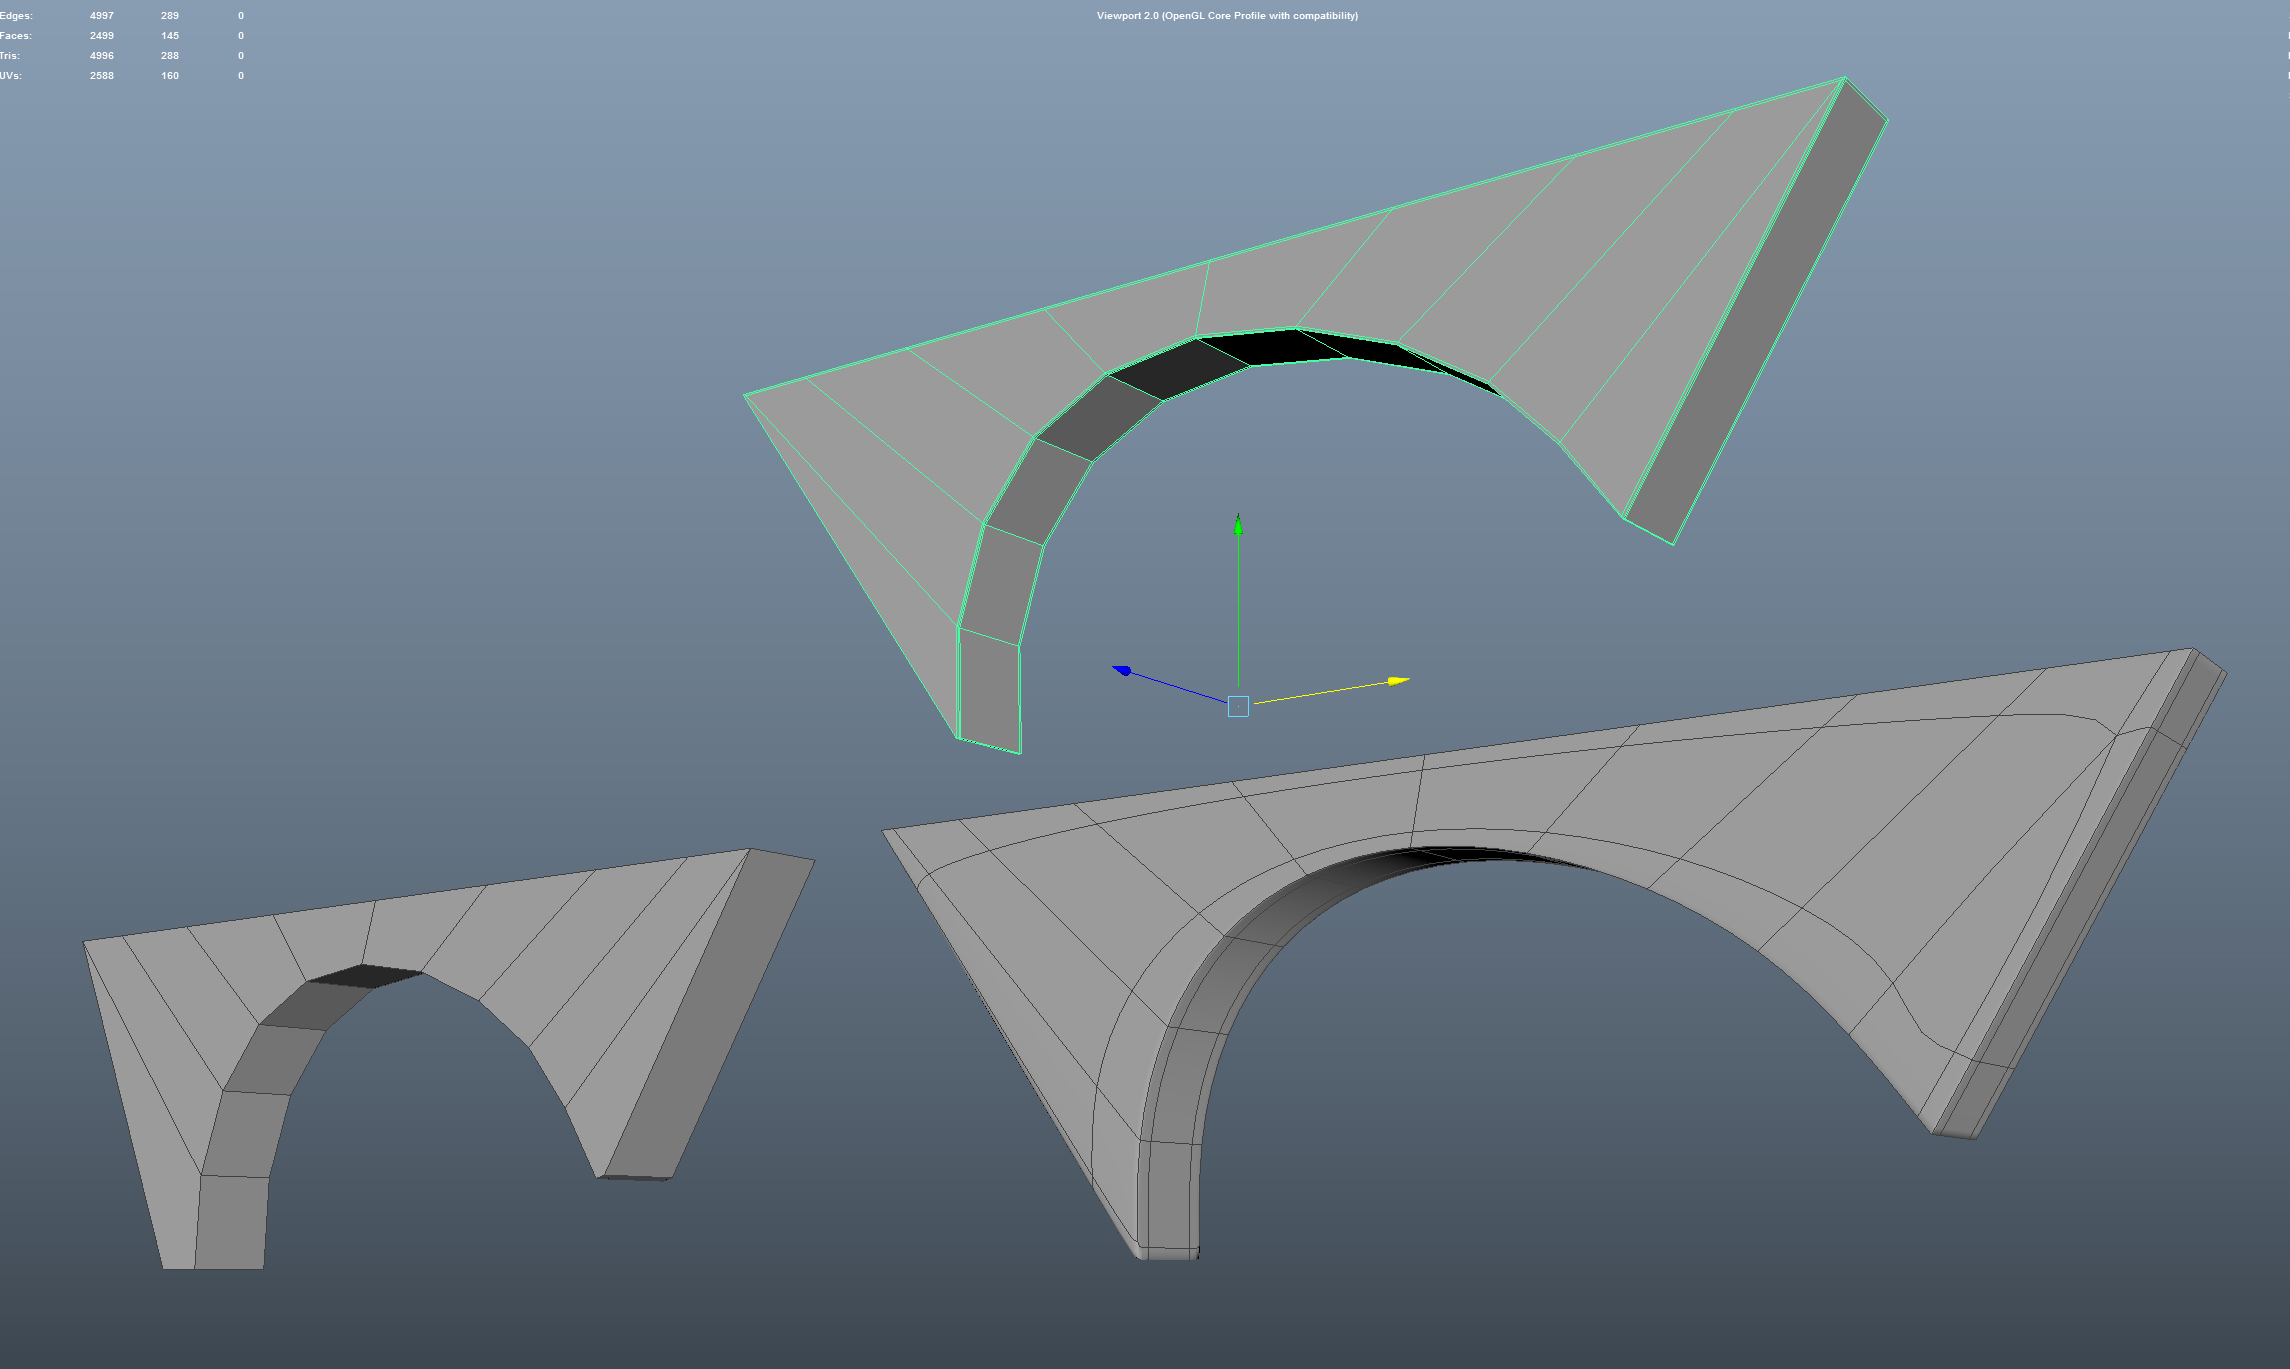Click the Faces count showing 2499
The width and height of the screenshot is (2290, 1369).
pyautogui.click(x=100, y=35)
